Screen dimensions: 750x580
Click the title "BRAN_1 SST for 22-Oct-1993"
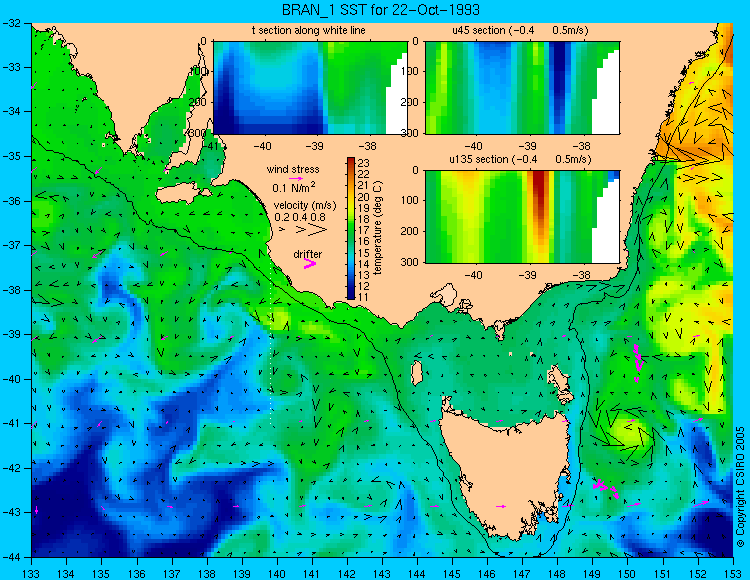[380, 10]
